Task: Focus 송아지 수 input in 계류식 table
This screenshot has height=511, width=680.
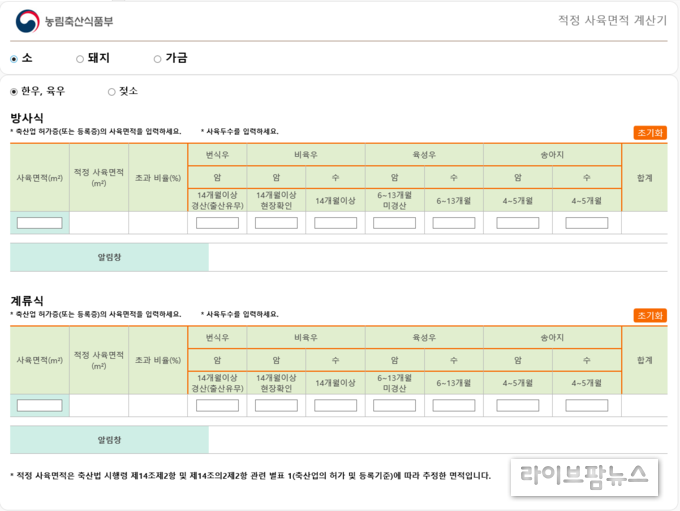Action: pos(587,406)
